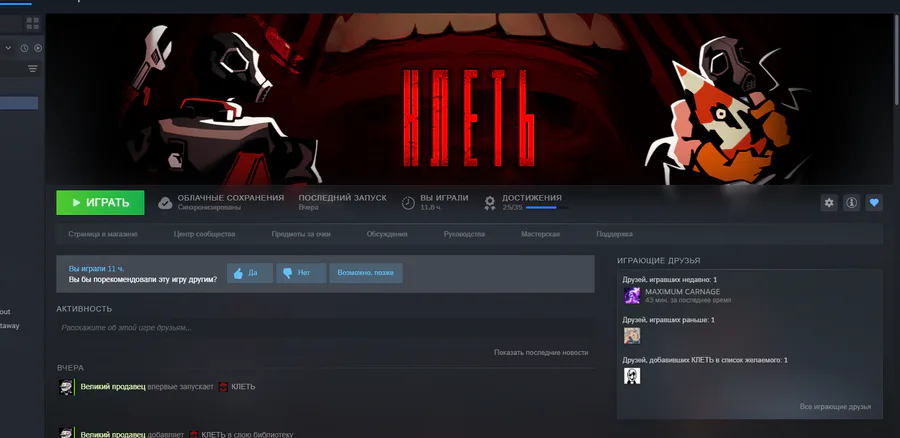Click the recent clock filter icon in sidebar
Image resolution: width=900 pixels, height=438 pixels.
(x=24, y=48)
